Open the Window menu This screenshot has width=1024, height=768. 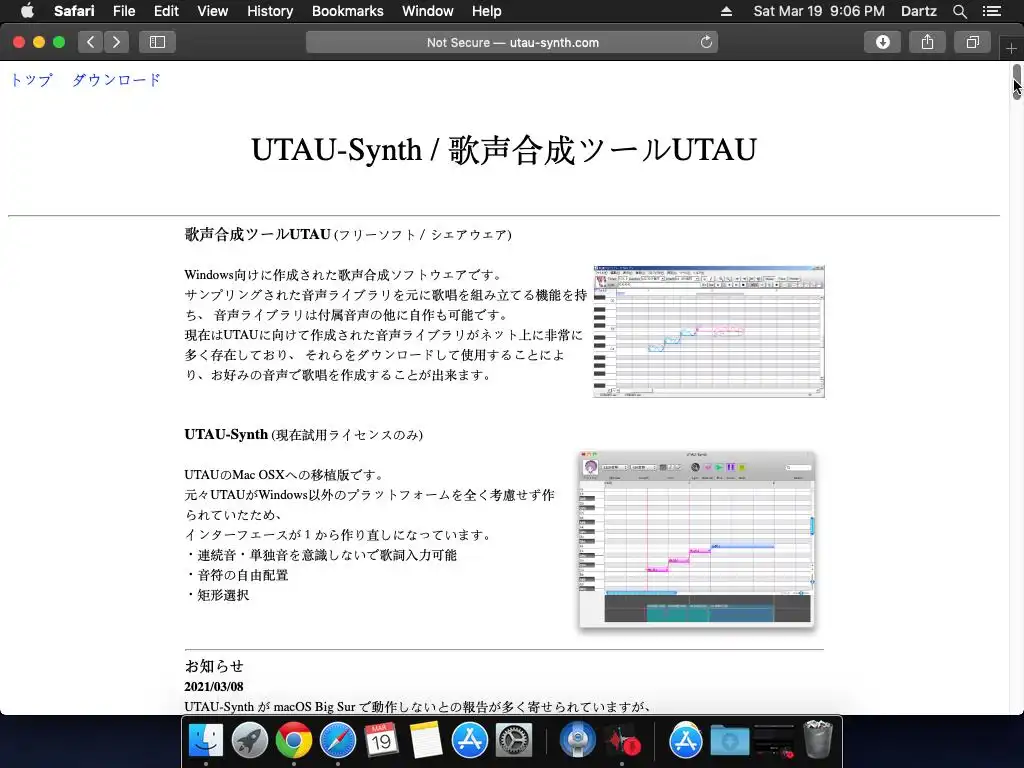click(427, 11)
